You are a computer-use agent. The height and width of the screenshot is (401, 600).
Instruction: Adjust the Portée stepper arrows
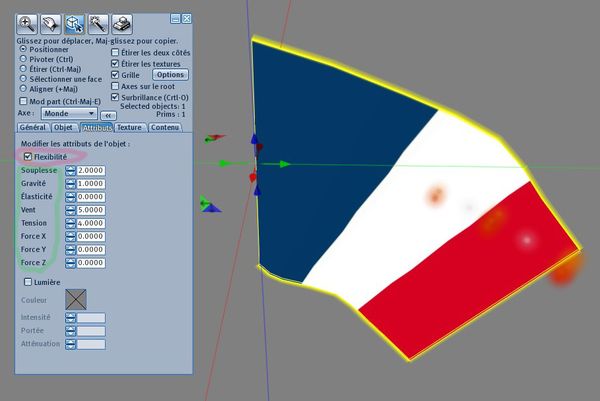70,331
